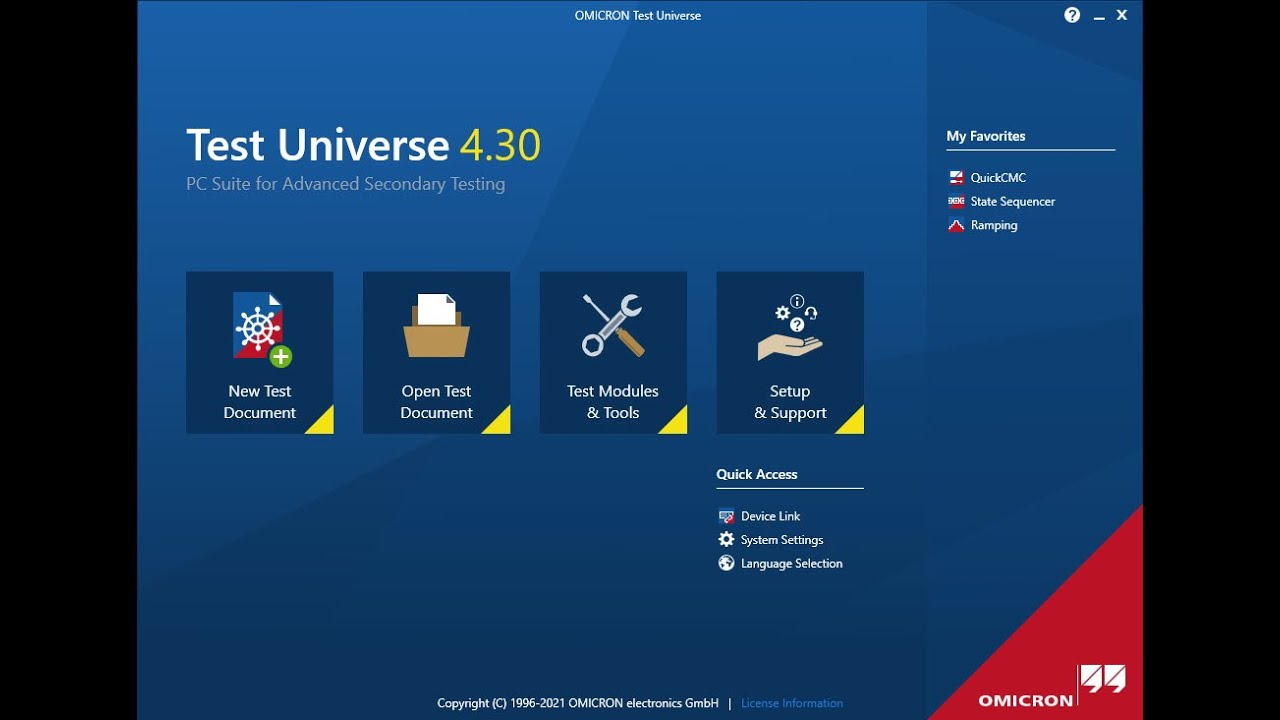Click the OMICRON logo in the corner
The image size is (1280, 720).
coord(1052,687)
